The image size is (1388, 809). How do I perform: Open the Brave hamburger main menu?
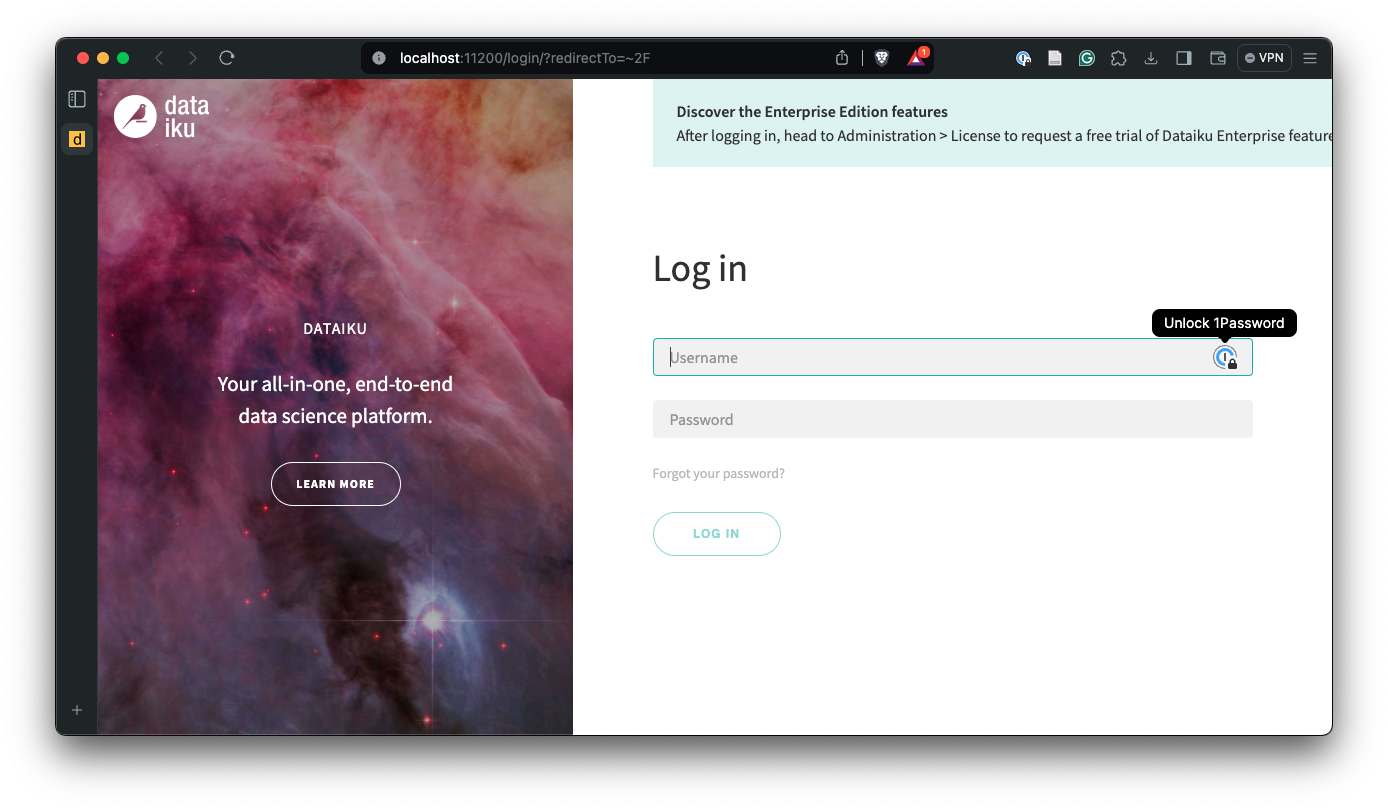click(1310, 58)
